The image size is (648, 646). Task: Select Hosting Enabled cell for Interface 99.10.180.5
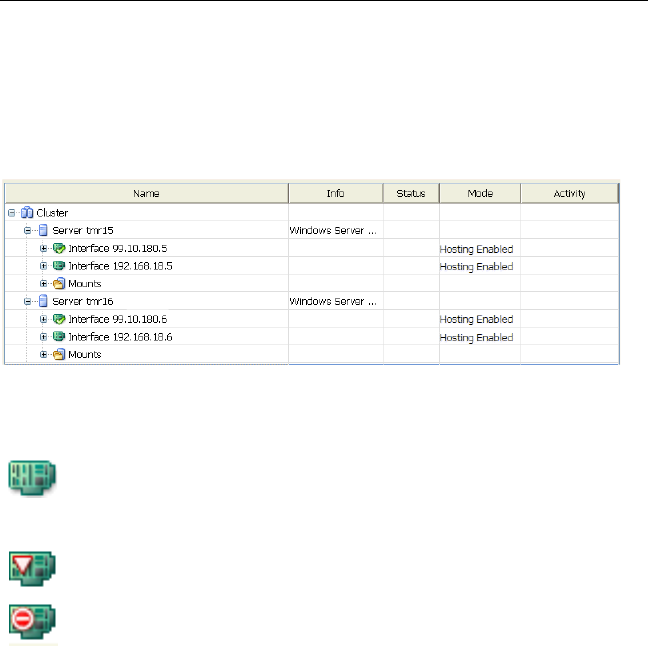pyautogui.click(x=477, y=249)
